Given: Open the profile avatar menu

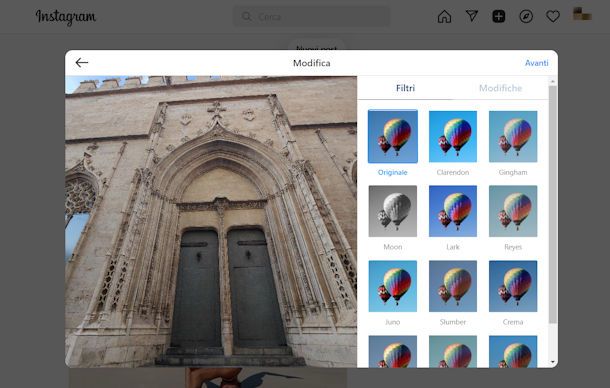Looking at the screenshot, I should (582, 14).
